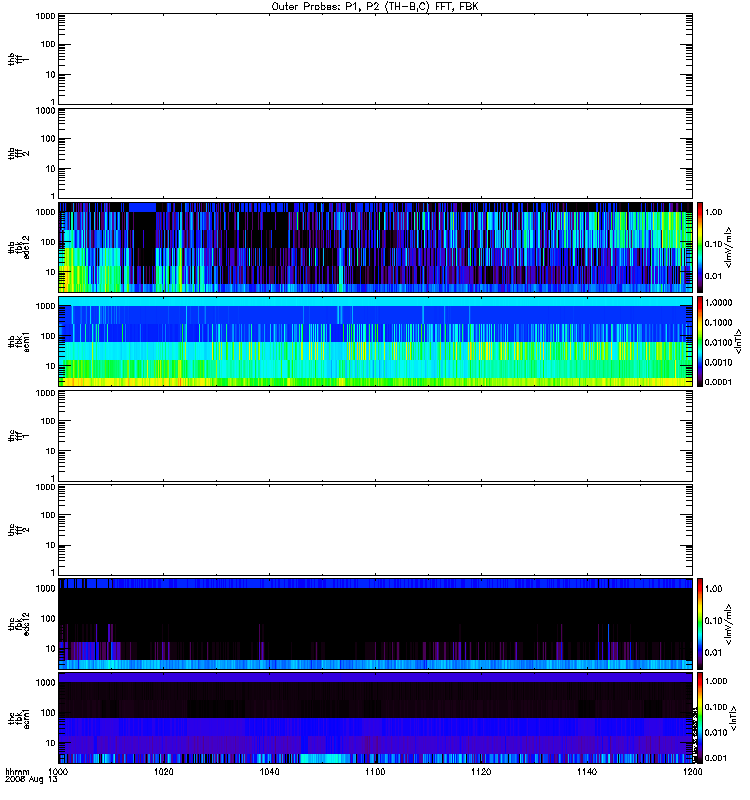Click the 100 y-tick label of thc fbk edc12
Image resolution: width=750 pixels, height=800 pixels.
tap(48, 619)
